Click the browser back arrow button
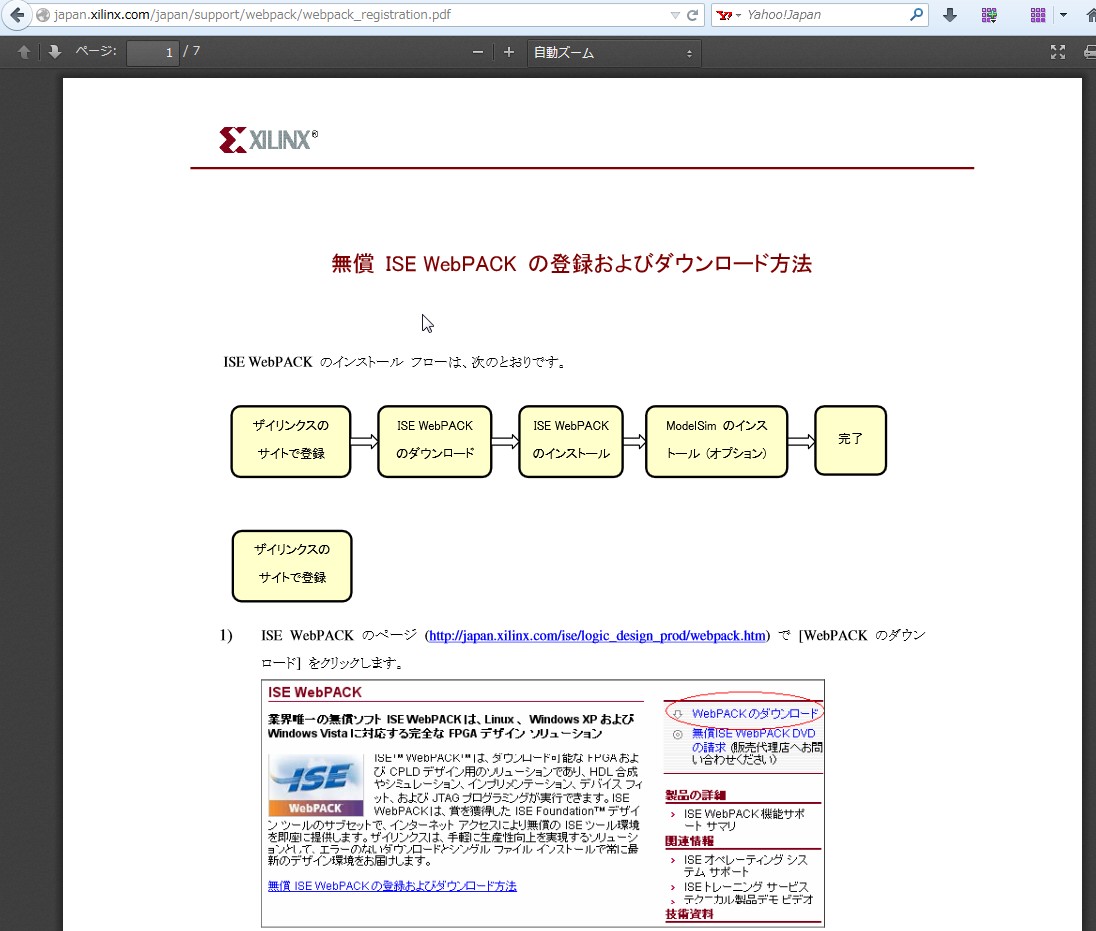 (17, 15)
